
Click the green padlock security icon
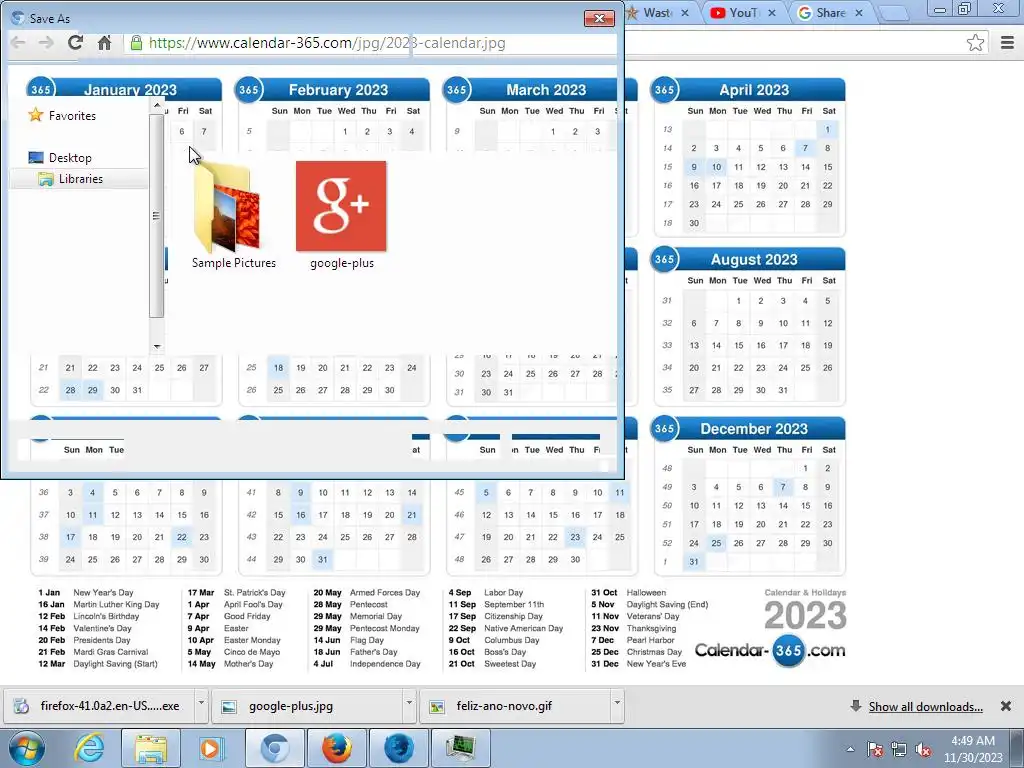[136, 43]
